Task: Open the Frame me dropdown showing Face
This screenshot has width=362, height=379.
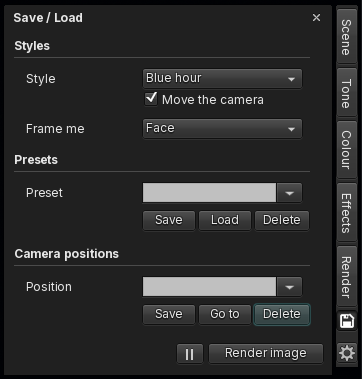Action: click(222, 129)
